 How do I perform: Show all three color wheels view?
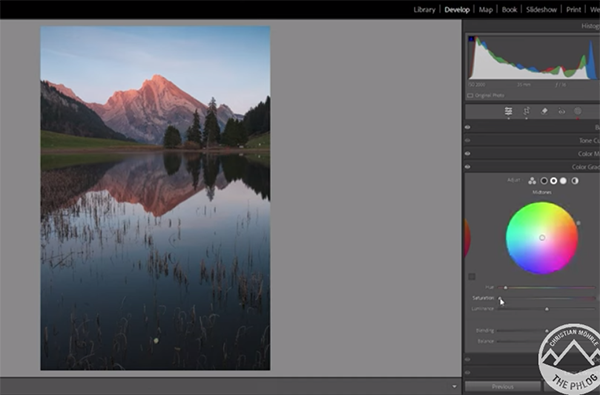pyautogui.click(x=532, y=181)
